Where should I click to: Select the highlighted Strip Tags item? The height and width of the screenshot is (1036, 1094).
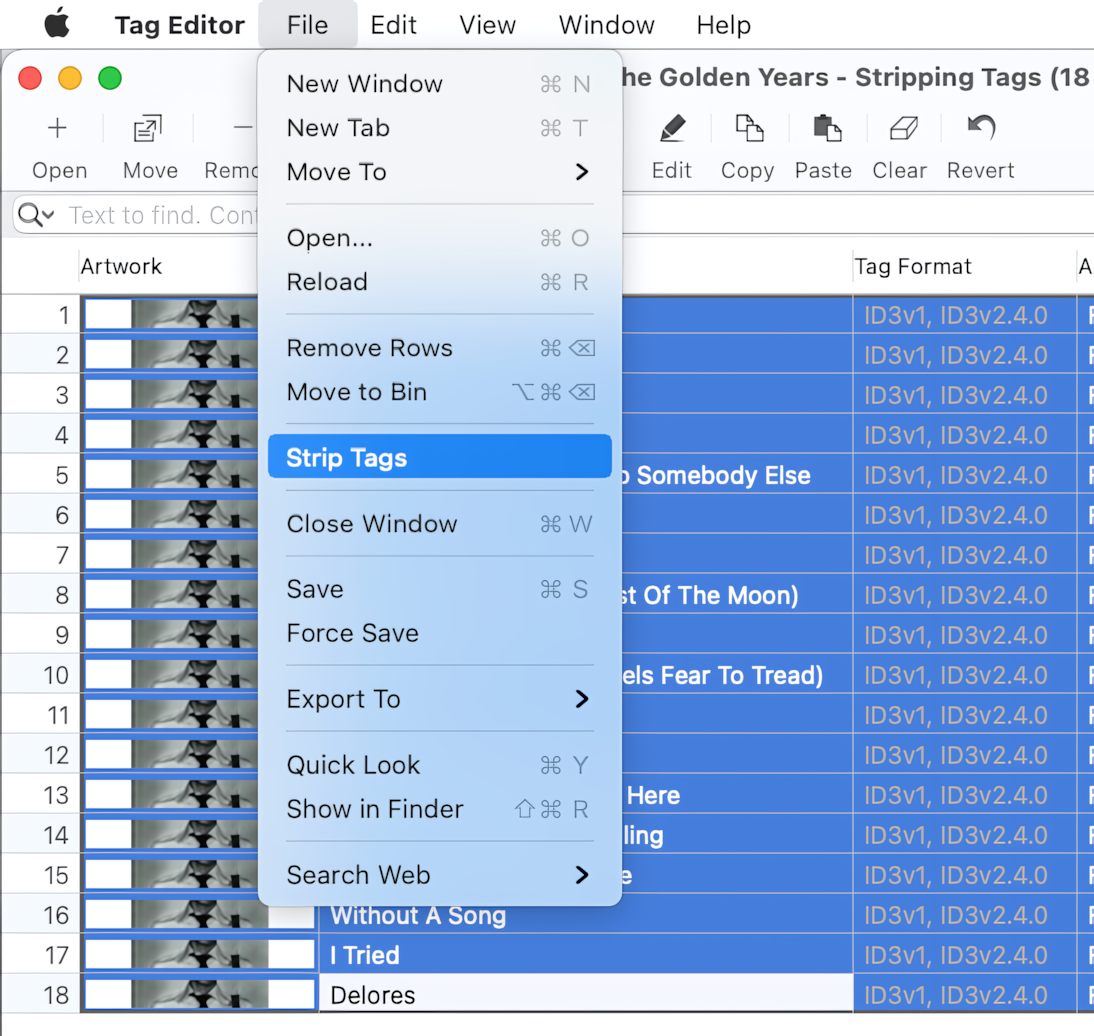[440, 457]
